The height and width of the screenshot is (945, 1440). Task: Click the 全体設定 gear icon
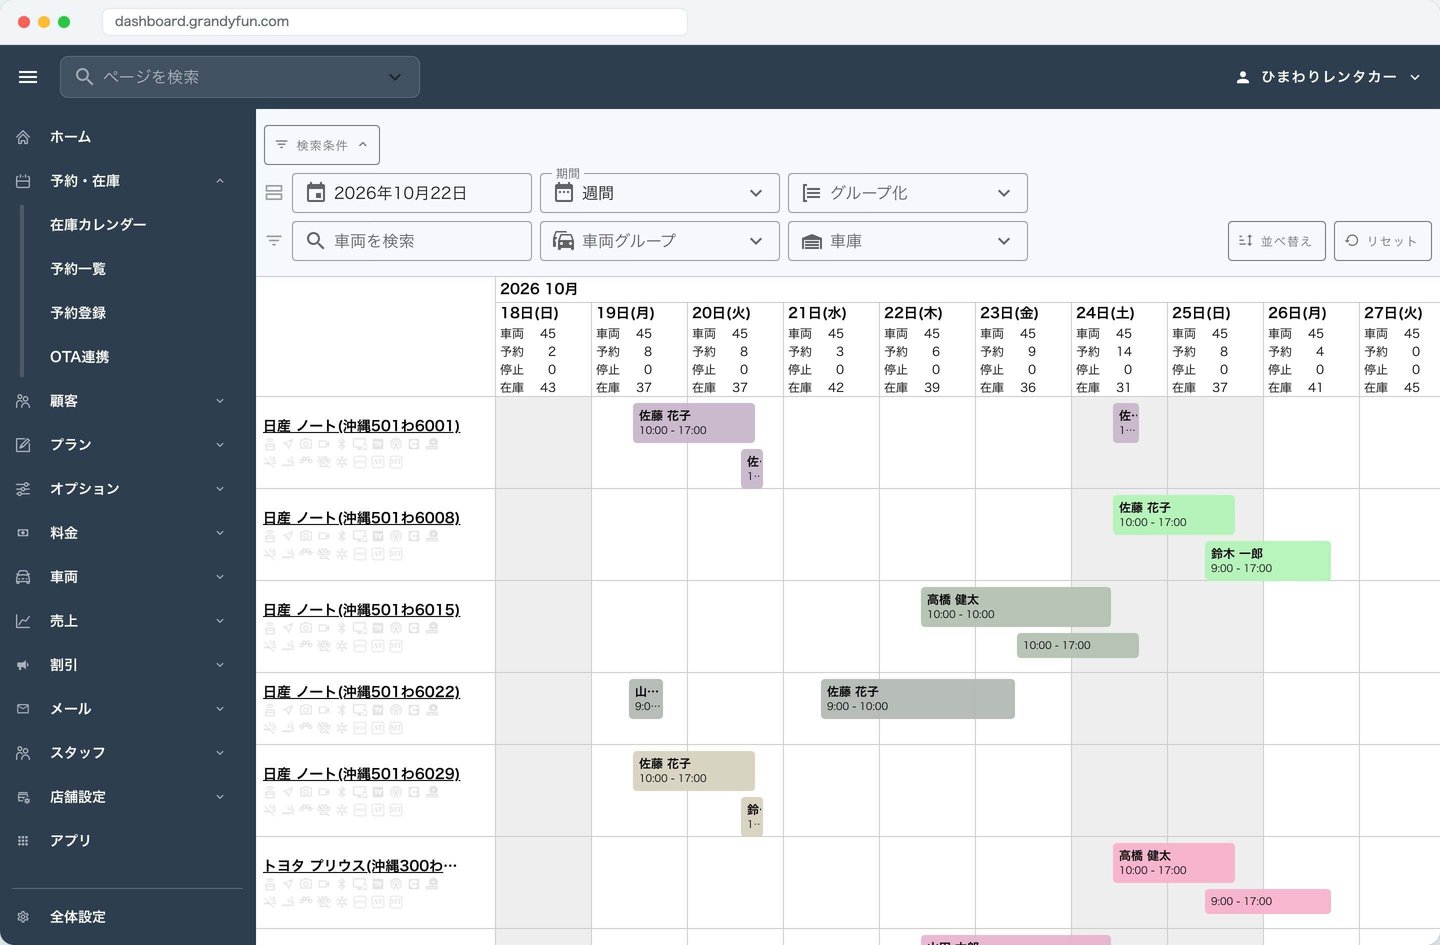point(23,917)
